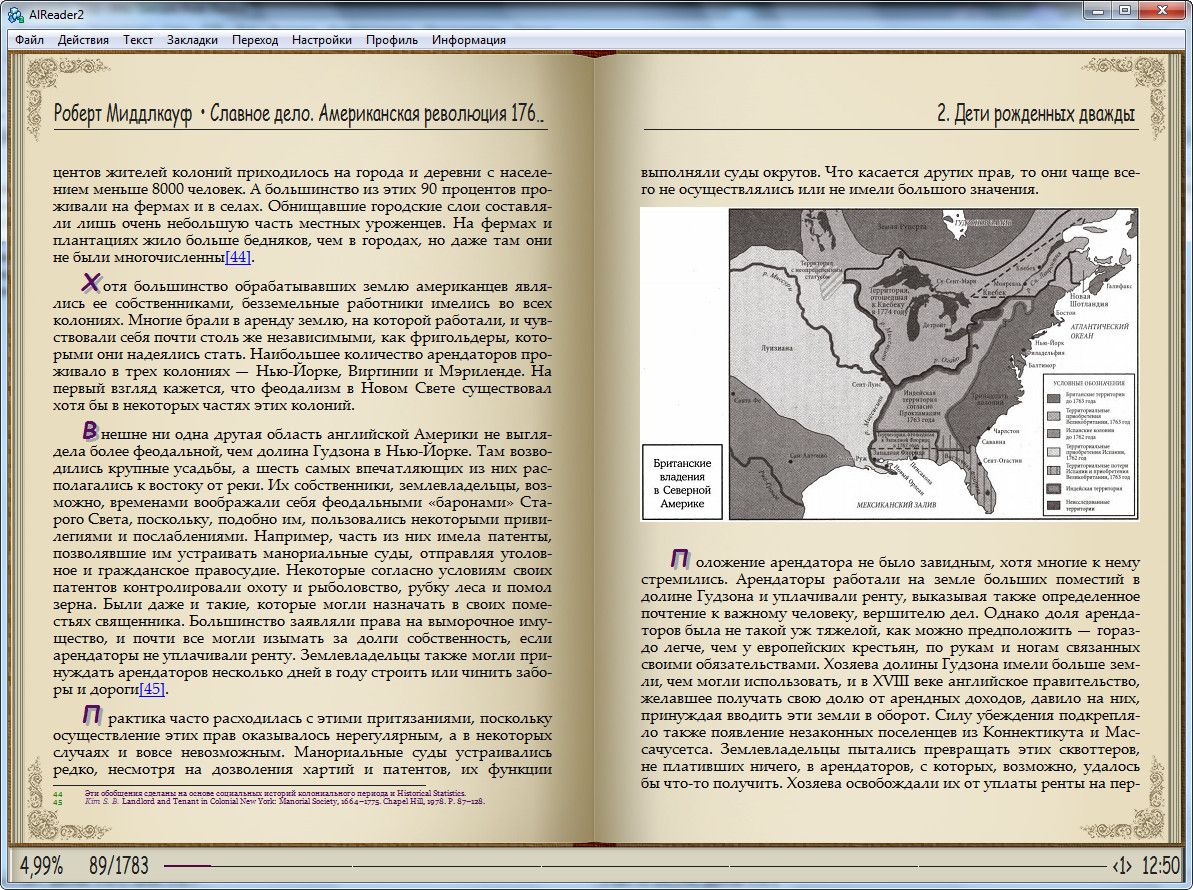The width and height of the screenshot is (1193, 890).
Task: Click the chapter title '2. Дети рожденных дважды'
Action: pyautogui.click(x=1035, y=113)
